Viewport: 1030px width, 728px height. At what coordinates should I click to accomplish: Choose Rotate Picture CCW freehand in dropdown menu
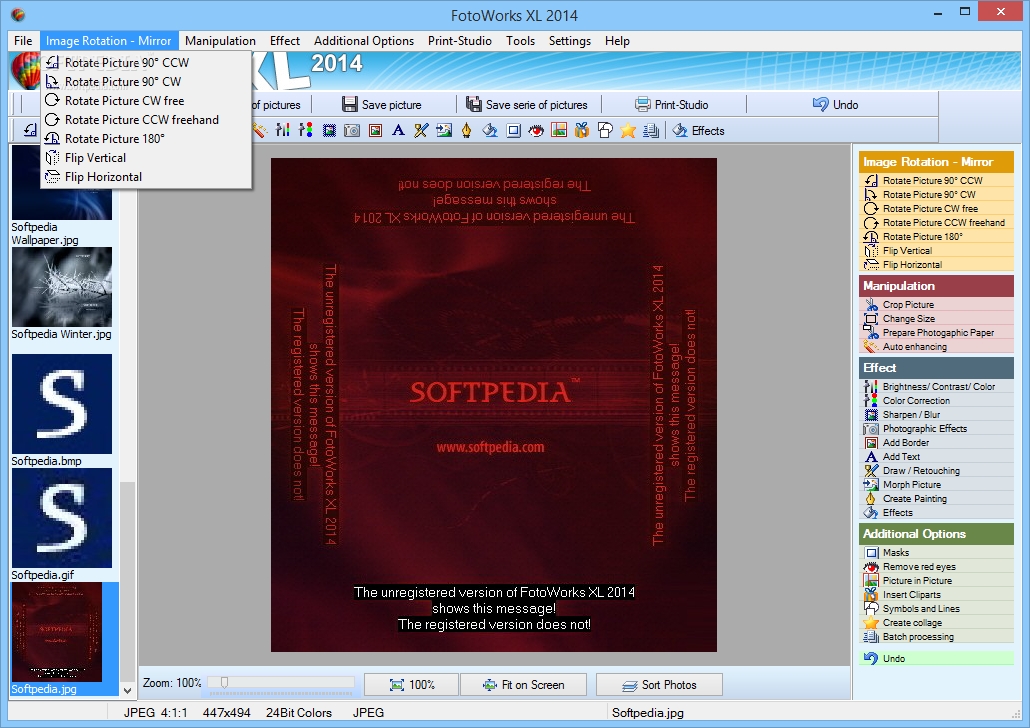[x=146, y=120]
